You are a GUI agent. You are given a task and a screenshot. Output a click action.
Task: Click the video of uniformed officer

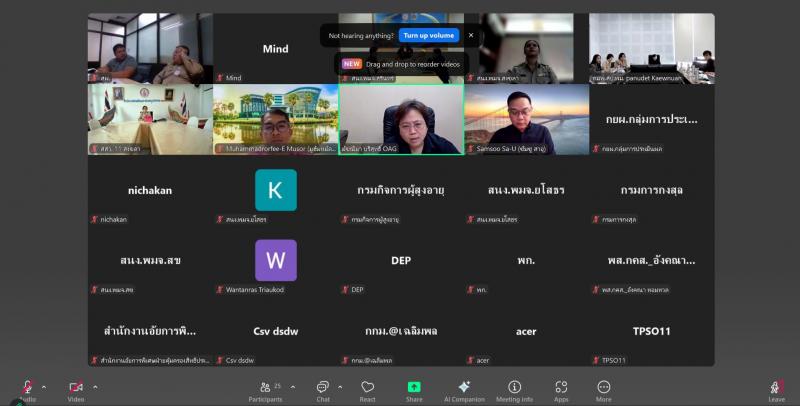(526, 48)
